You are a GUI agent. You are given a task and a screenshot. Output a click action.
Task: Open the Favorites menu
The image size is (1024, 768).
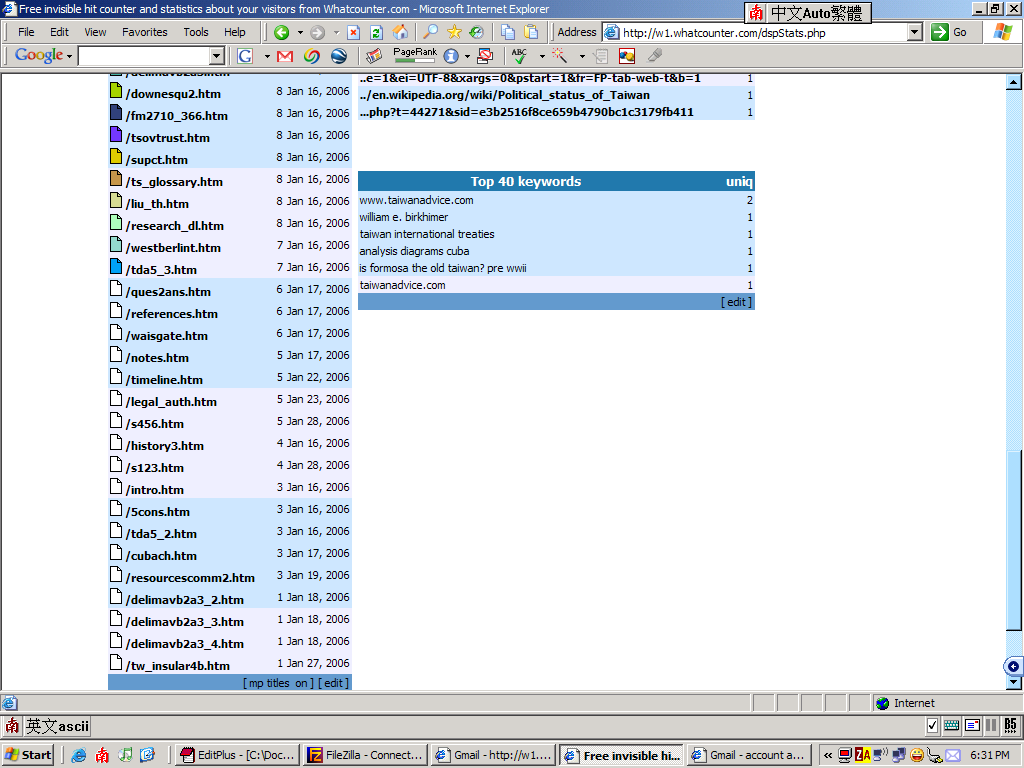click(145, 32)
